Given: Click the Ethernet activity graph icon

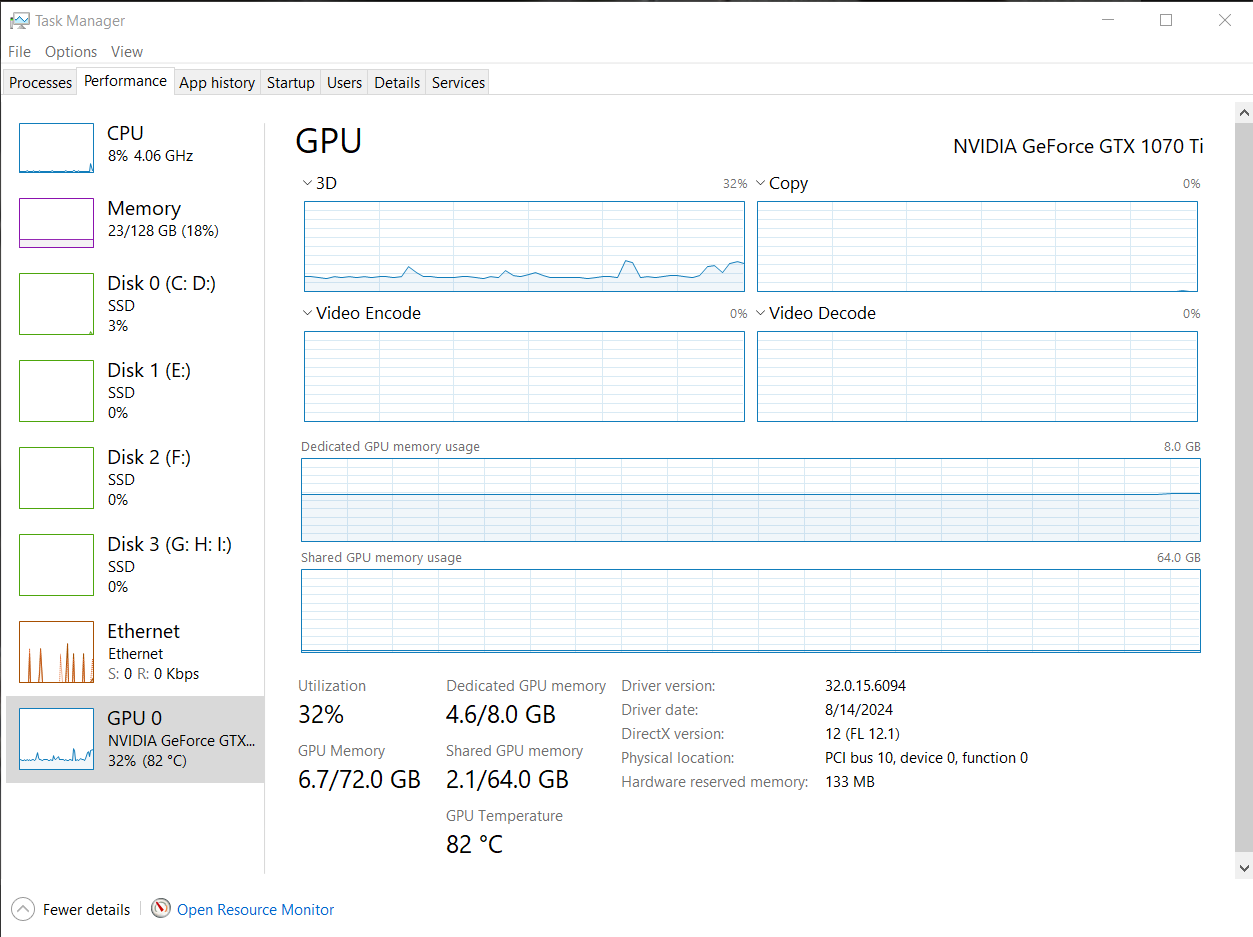Looking at the screenshot, I should pyautogui.click(x=56, y=652).
